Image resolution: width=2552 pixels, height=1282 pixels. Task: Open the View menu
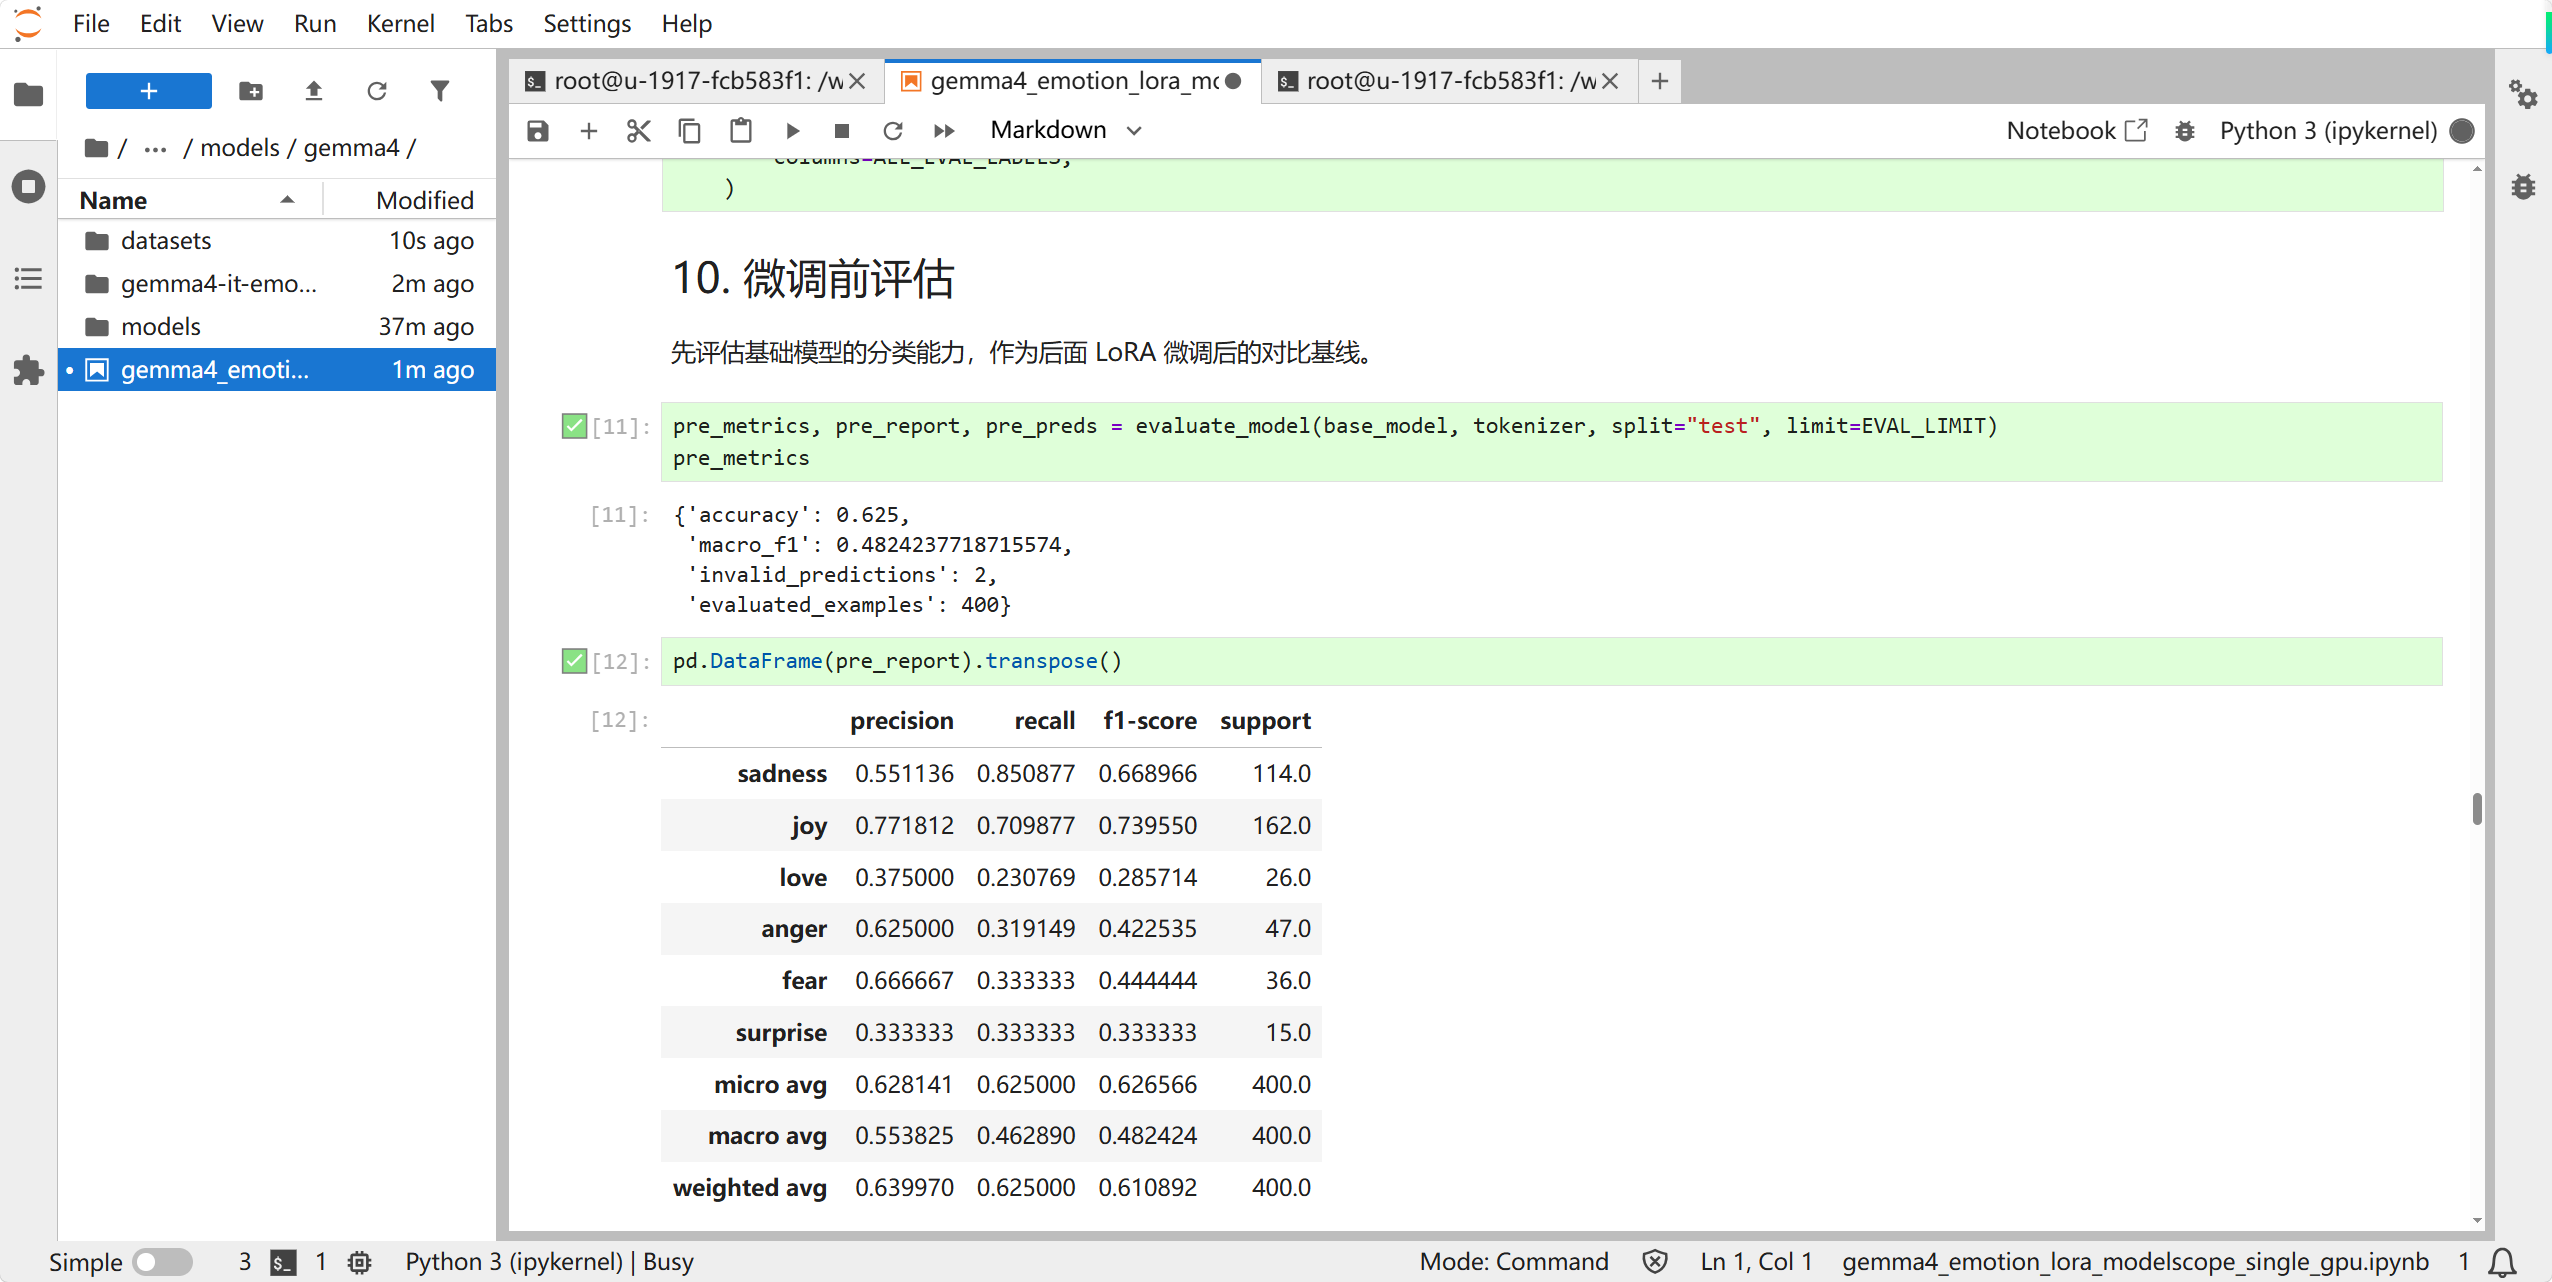pos(237,24)
